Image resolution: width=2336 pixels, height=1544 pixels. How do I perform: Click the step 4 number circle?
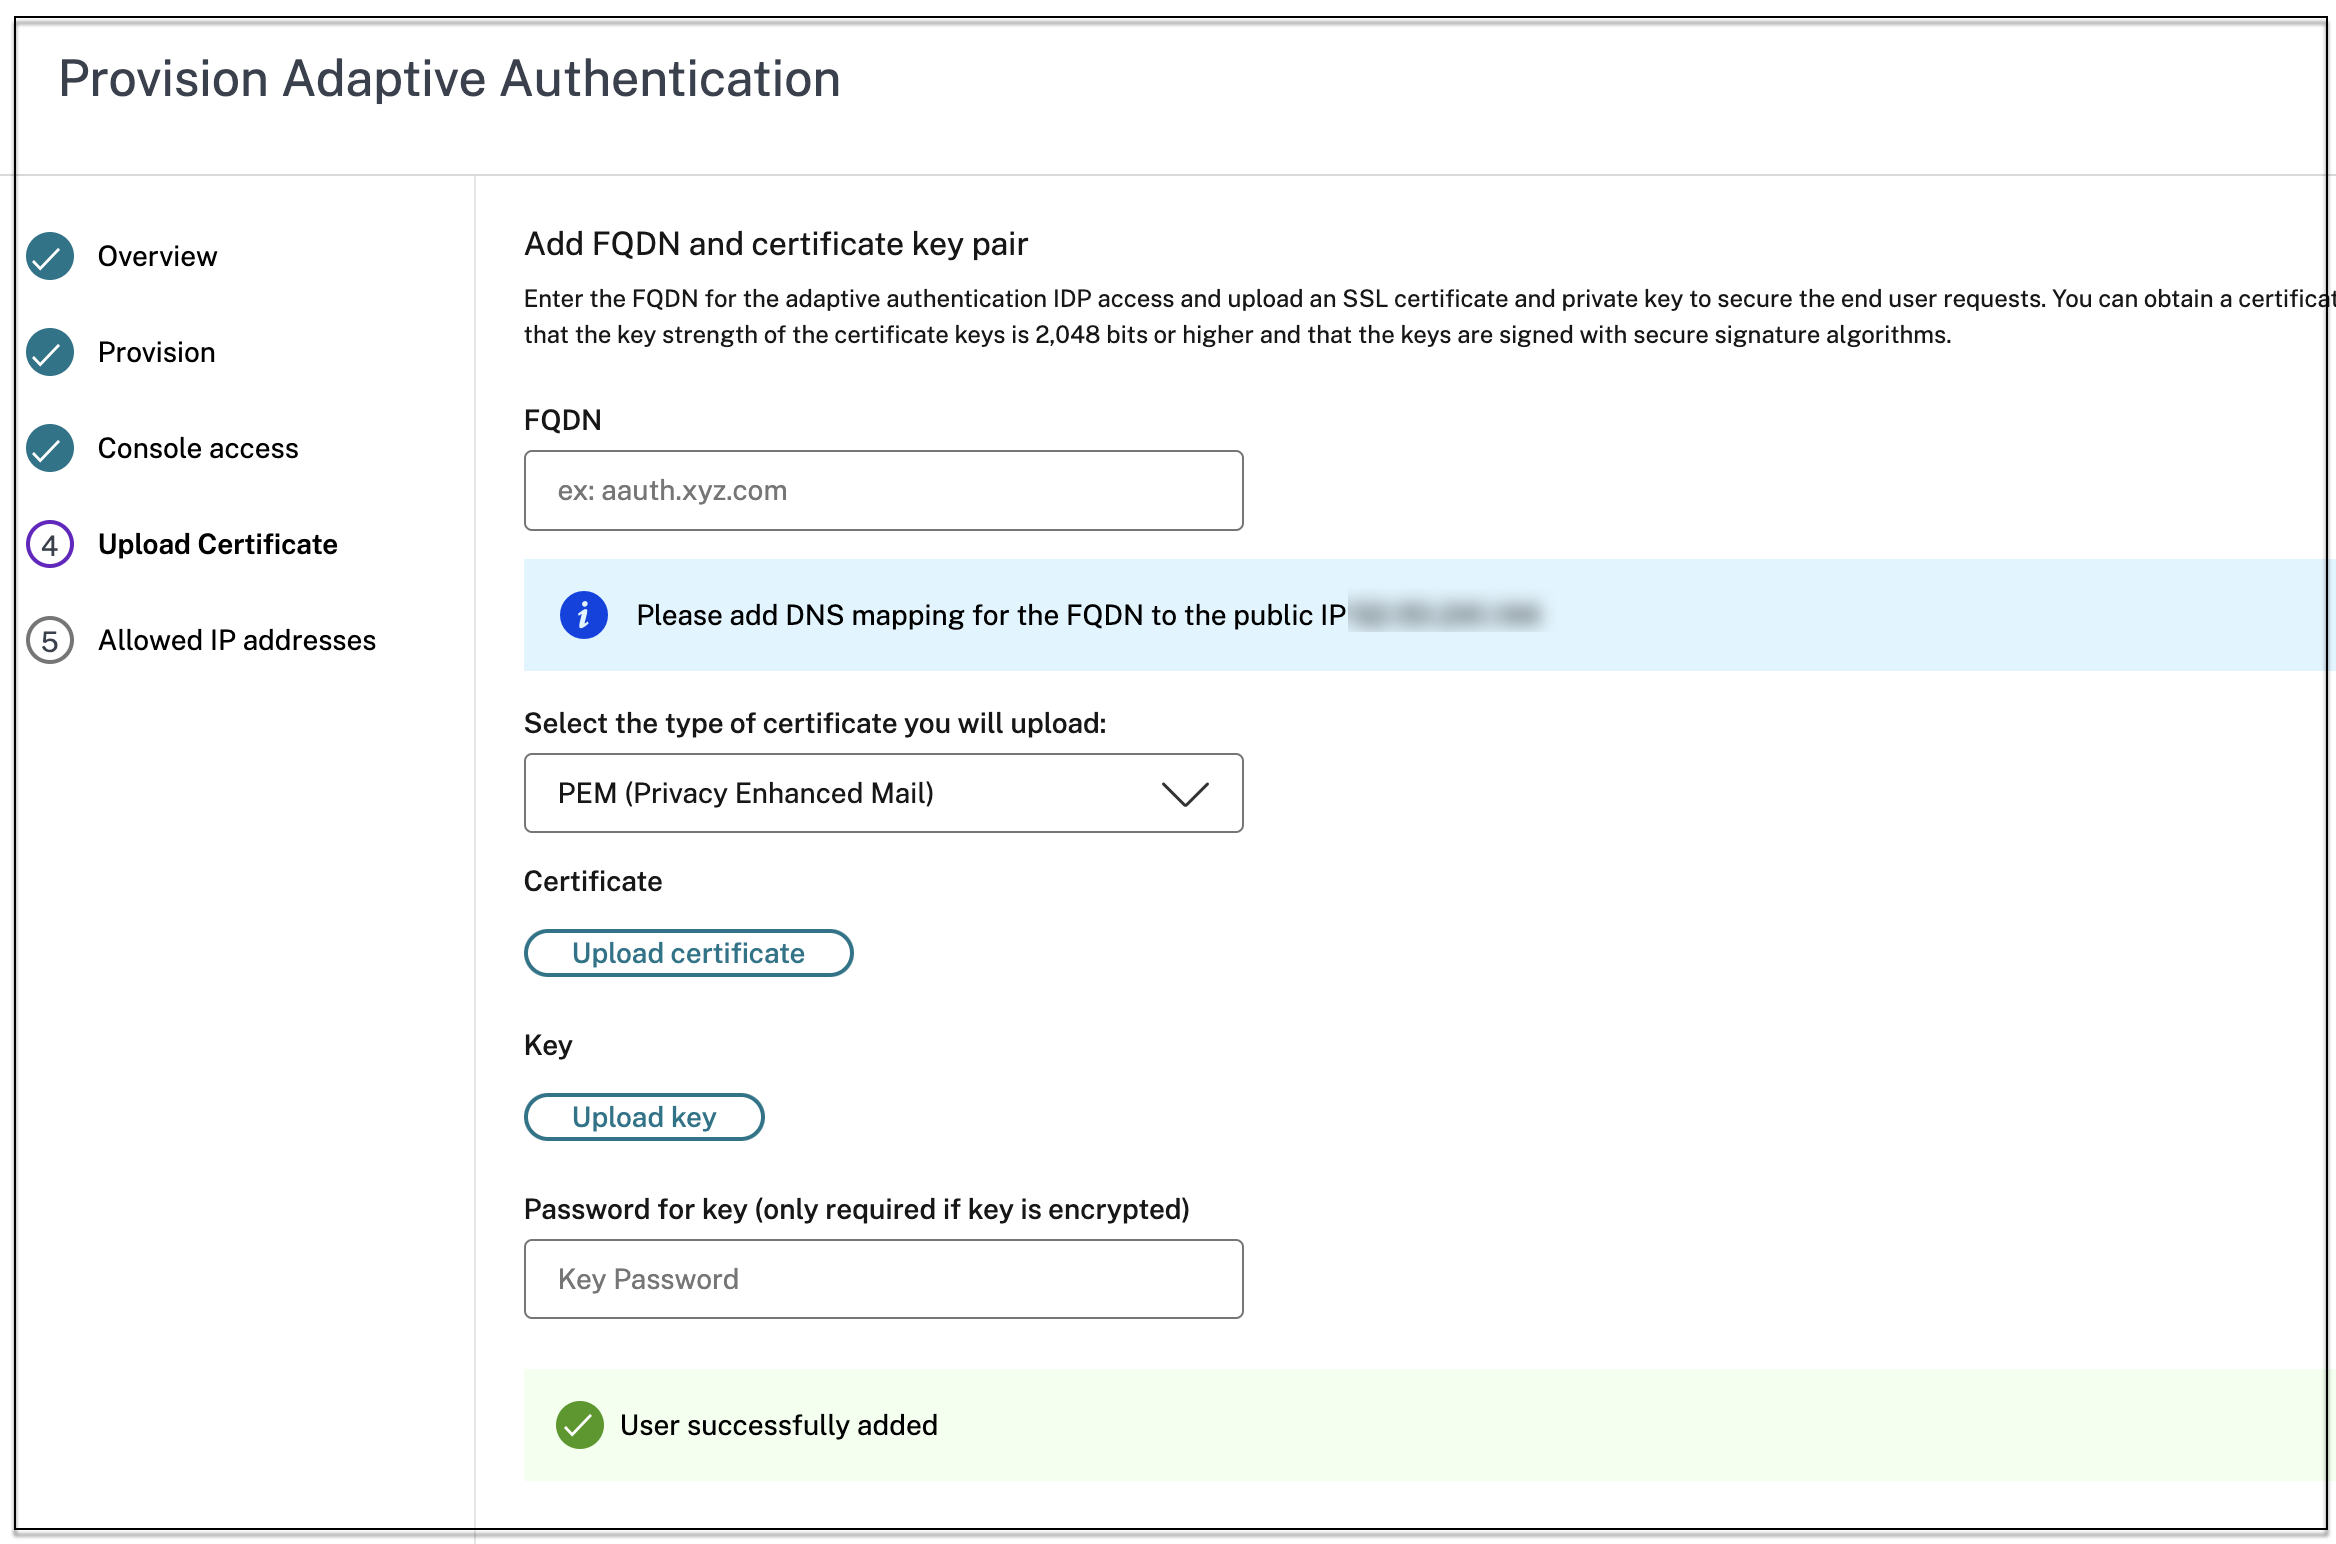(x=50, y=544)
